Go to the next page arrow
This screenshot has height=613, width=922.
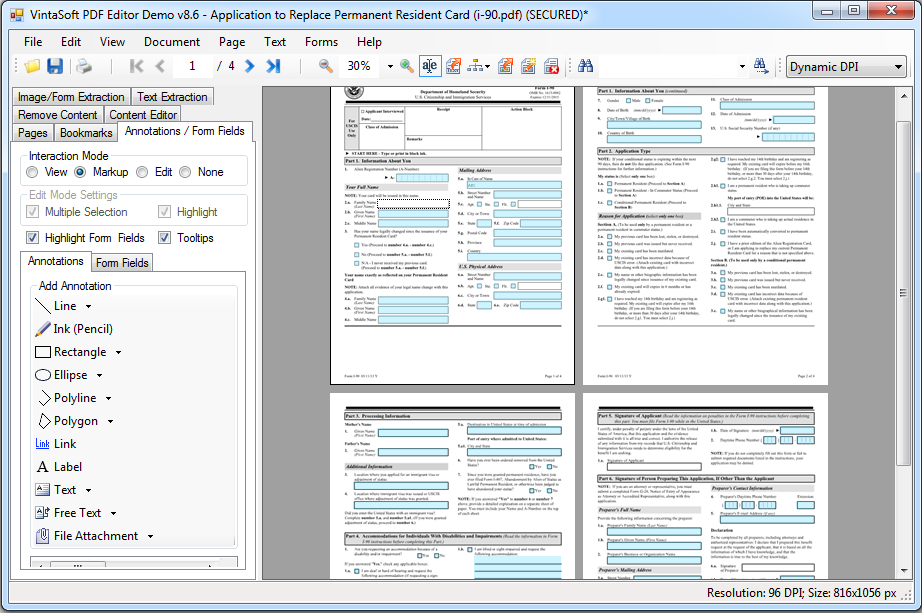point(250,66)
